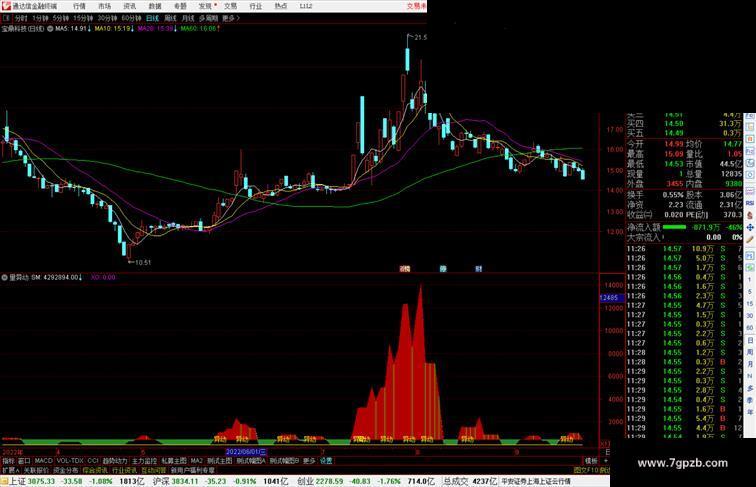Open the 综合资讯 tab
Image resolution: width=756 pixels, height=487 pixels.
point(95,470)
